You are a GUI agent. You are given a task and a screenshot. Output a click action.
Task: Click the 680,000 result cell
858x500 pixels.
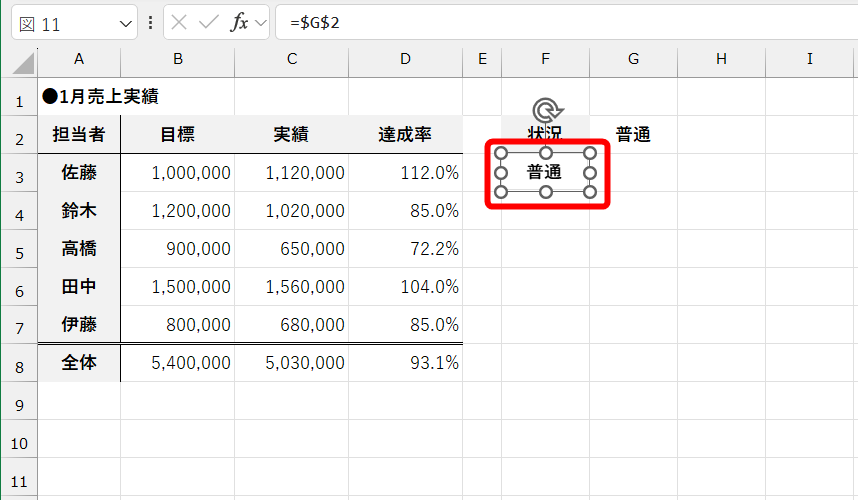(x=292, y=324)
